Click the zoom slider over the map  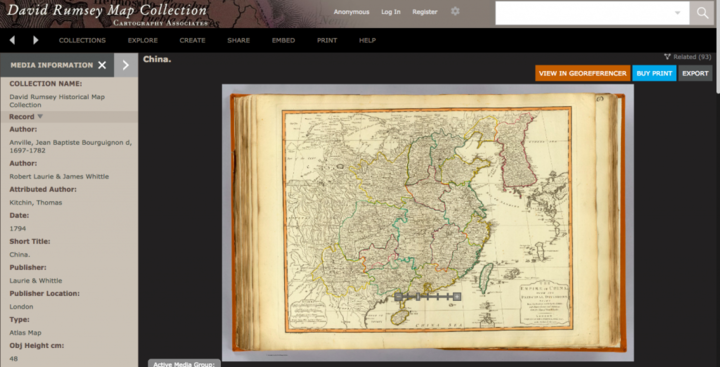pyautogui.click(x=428, y=297)
